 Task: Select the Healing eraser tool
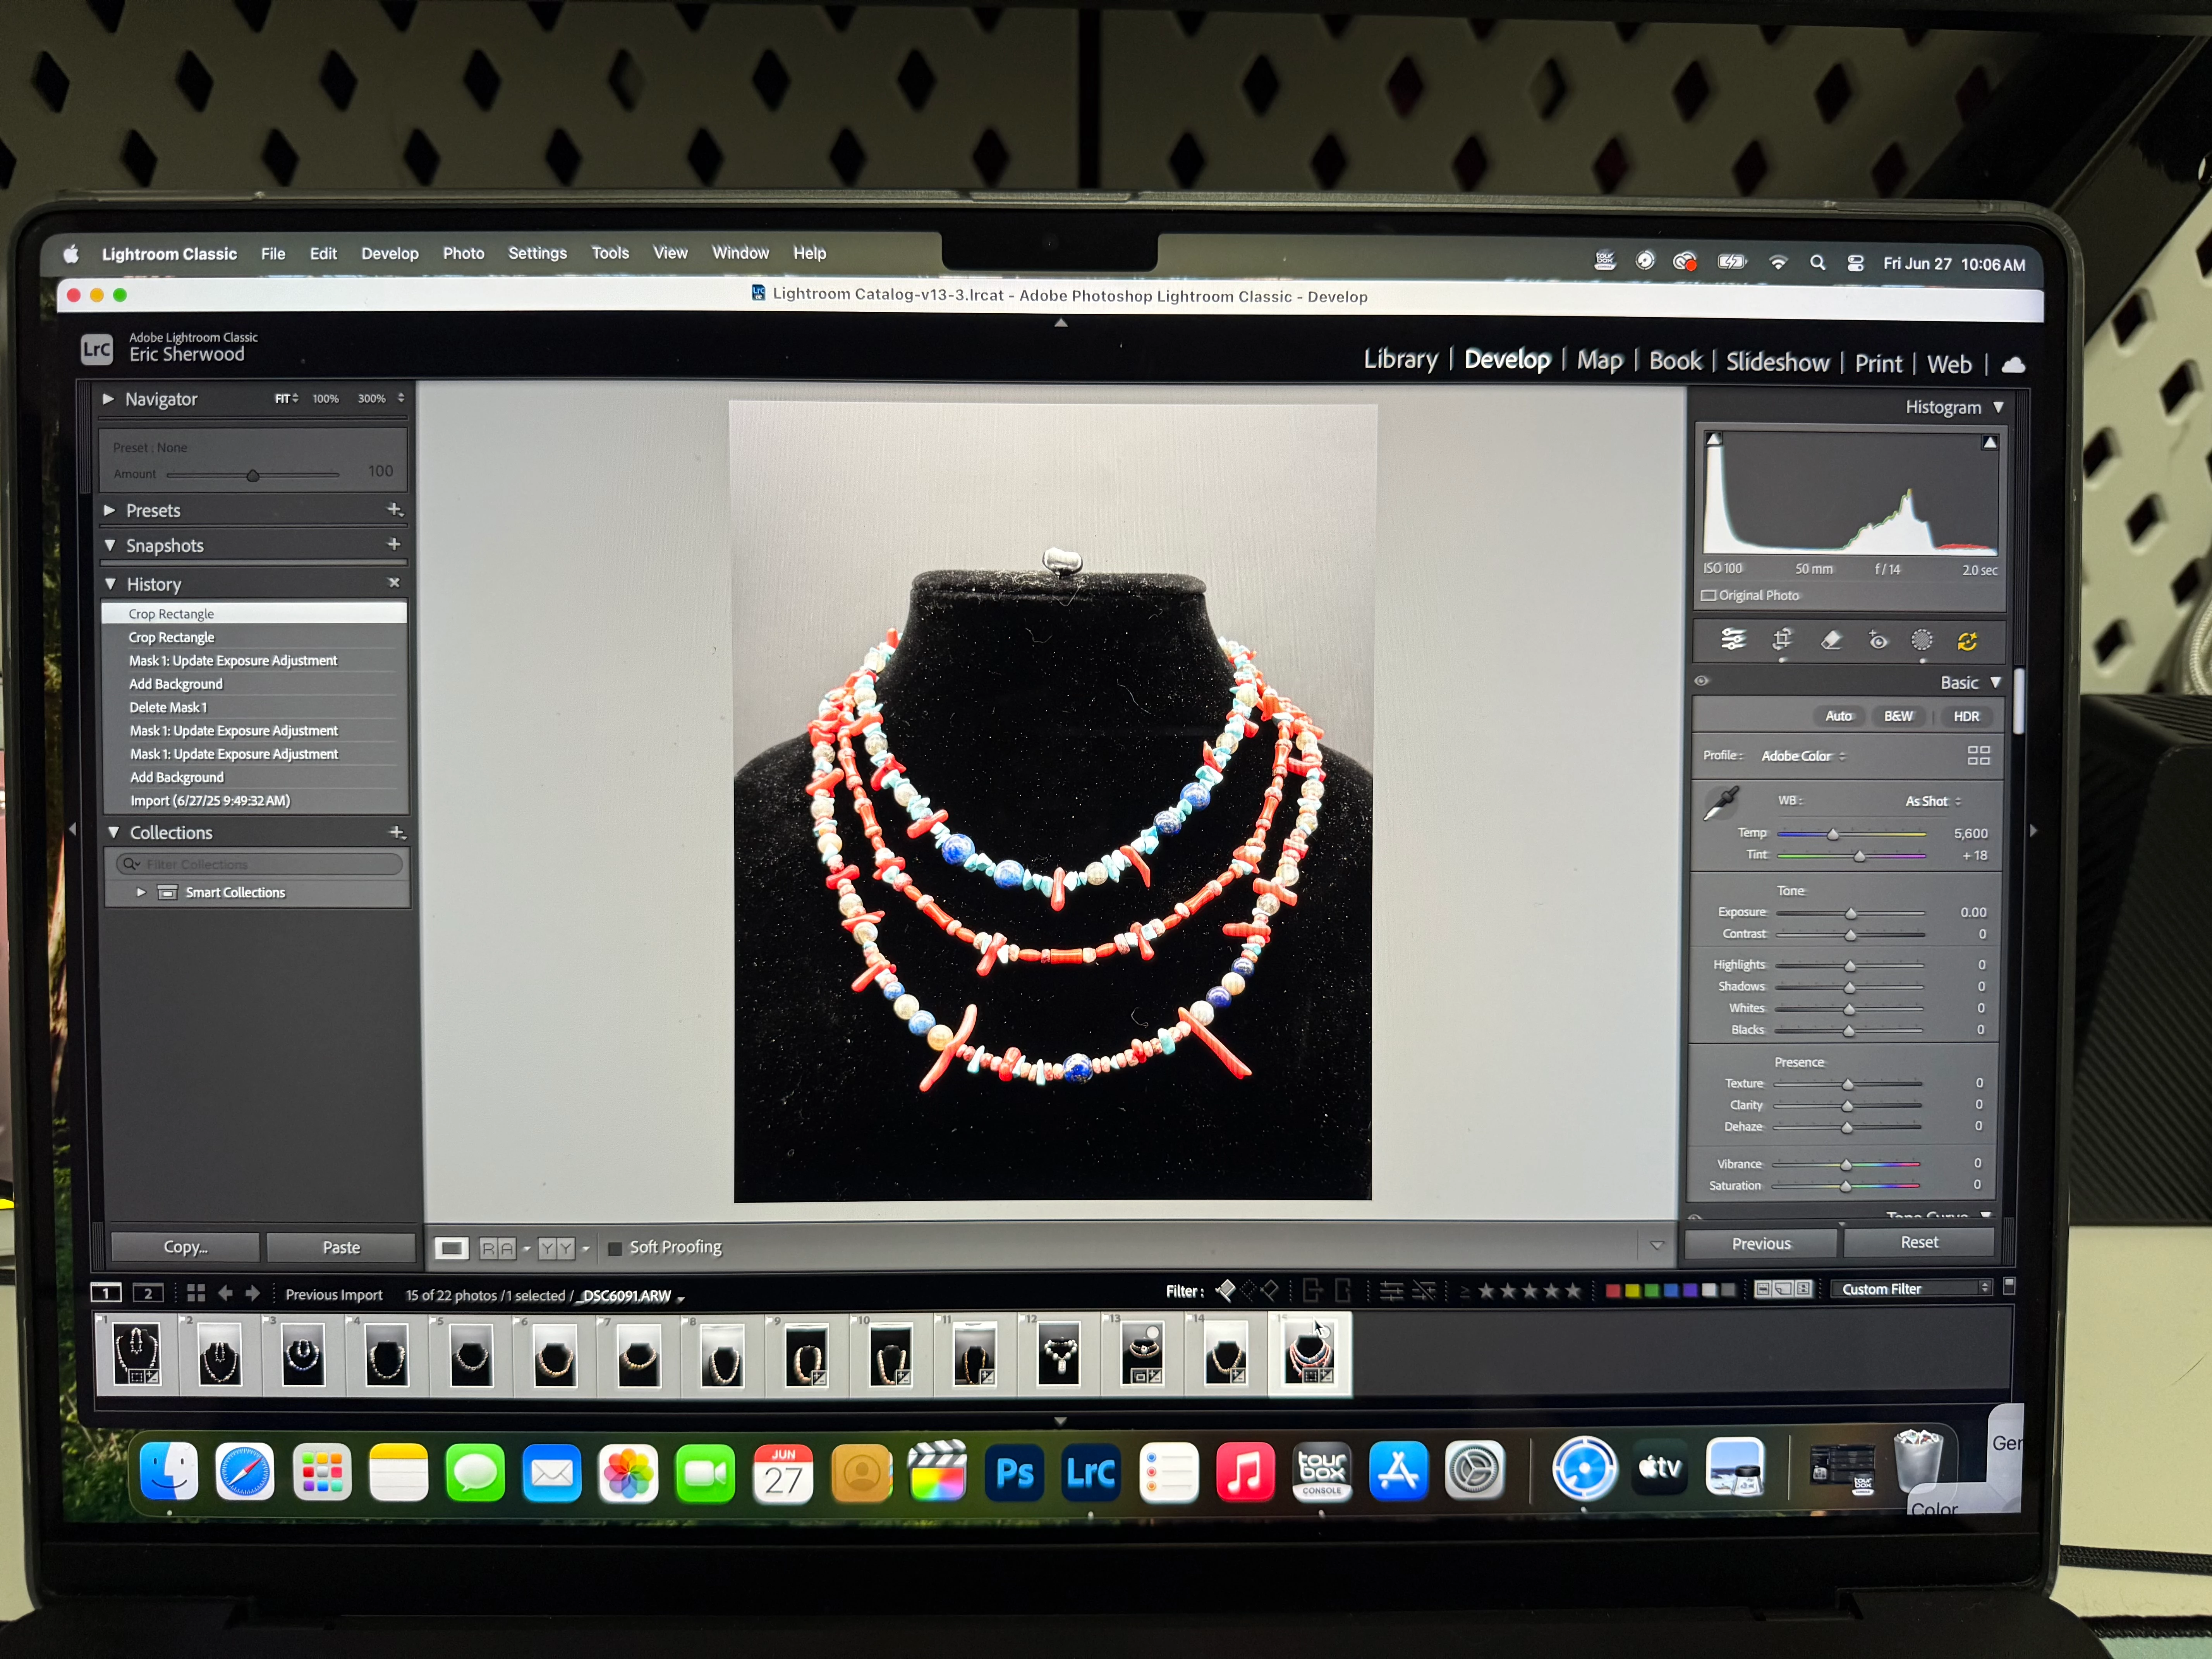(x=1831, y=641)
